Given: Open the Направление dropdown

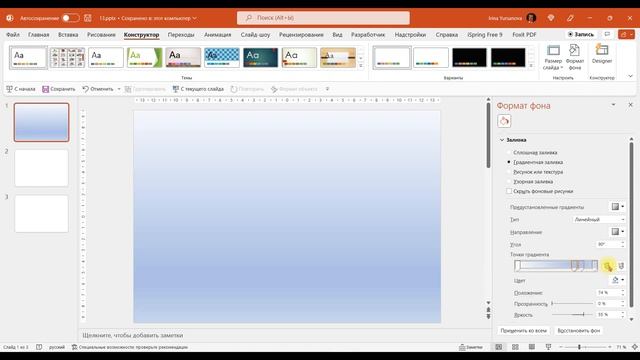Looking at the screenshot, I should 617,232.
